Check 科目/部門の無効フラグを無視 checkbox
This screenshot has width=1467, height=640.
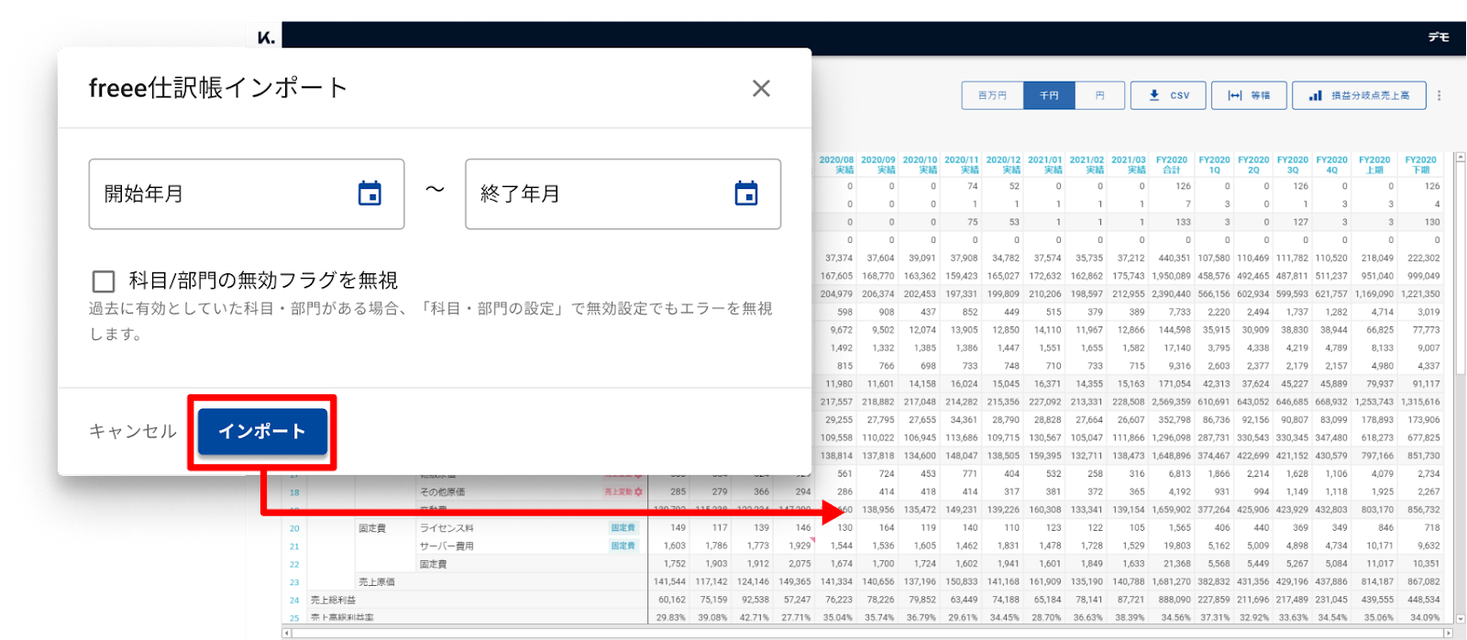[x=103, y=281]
